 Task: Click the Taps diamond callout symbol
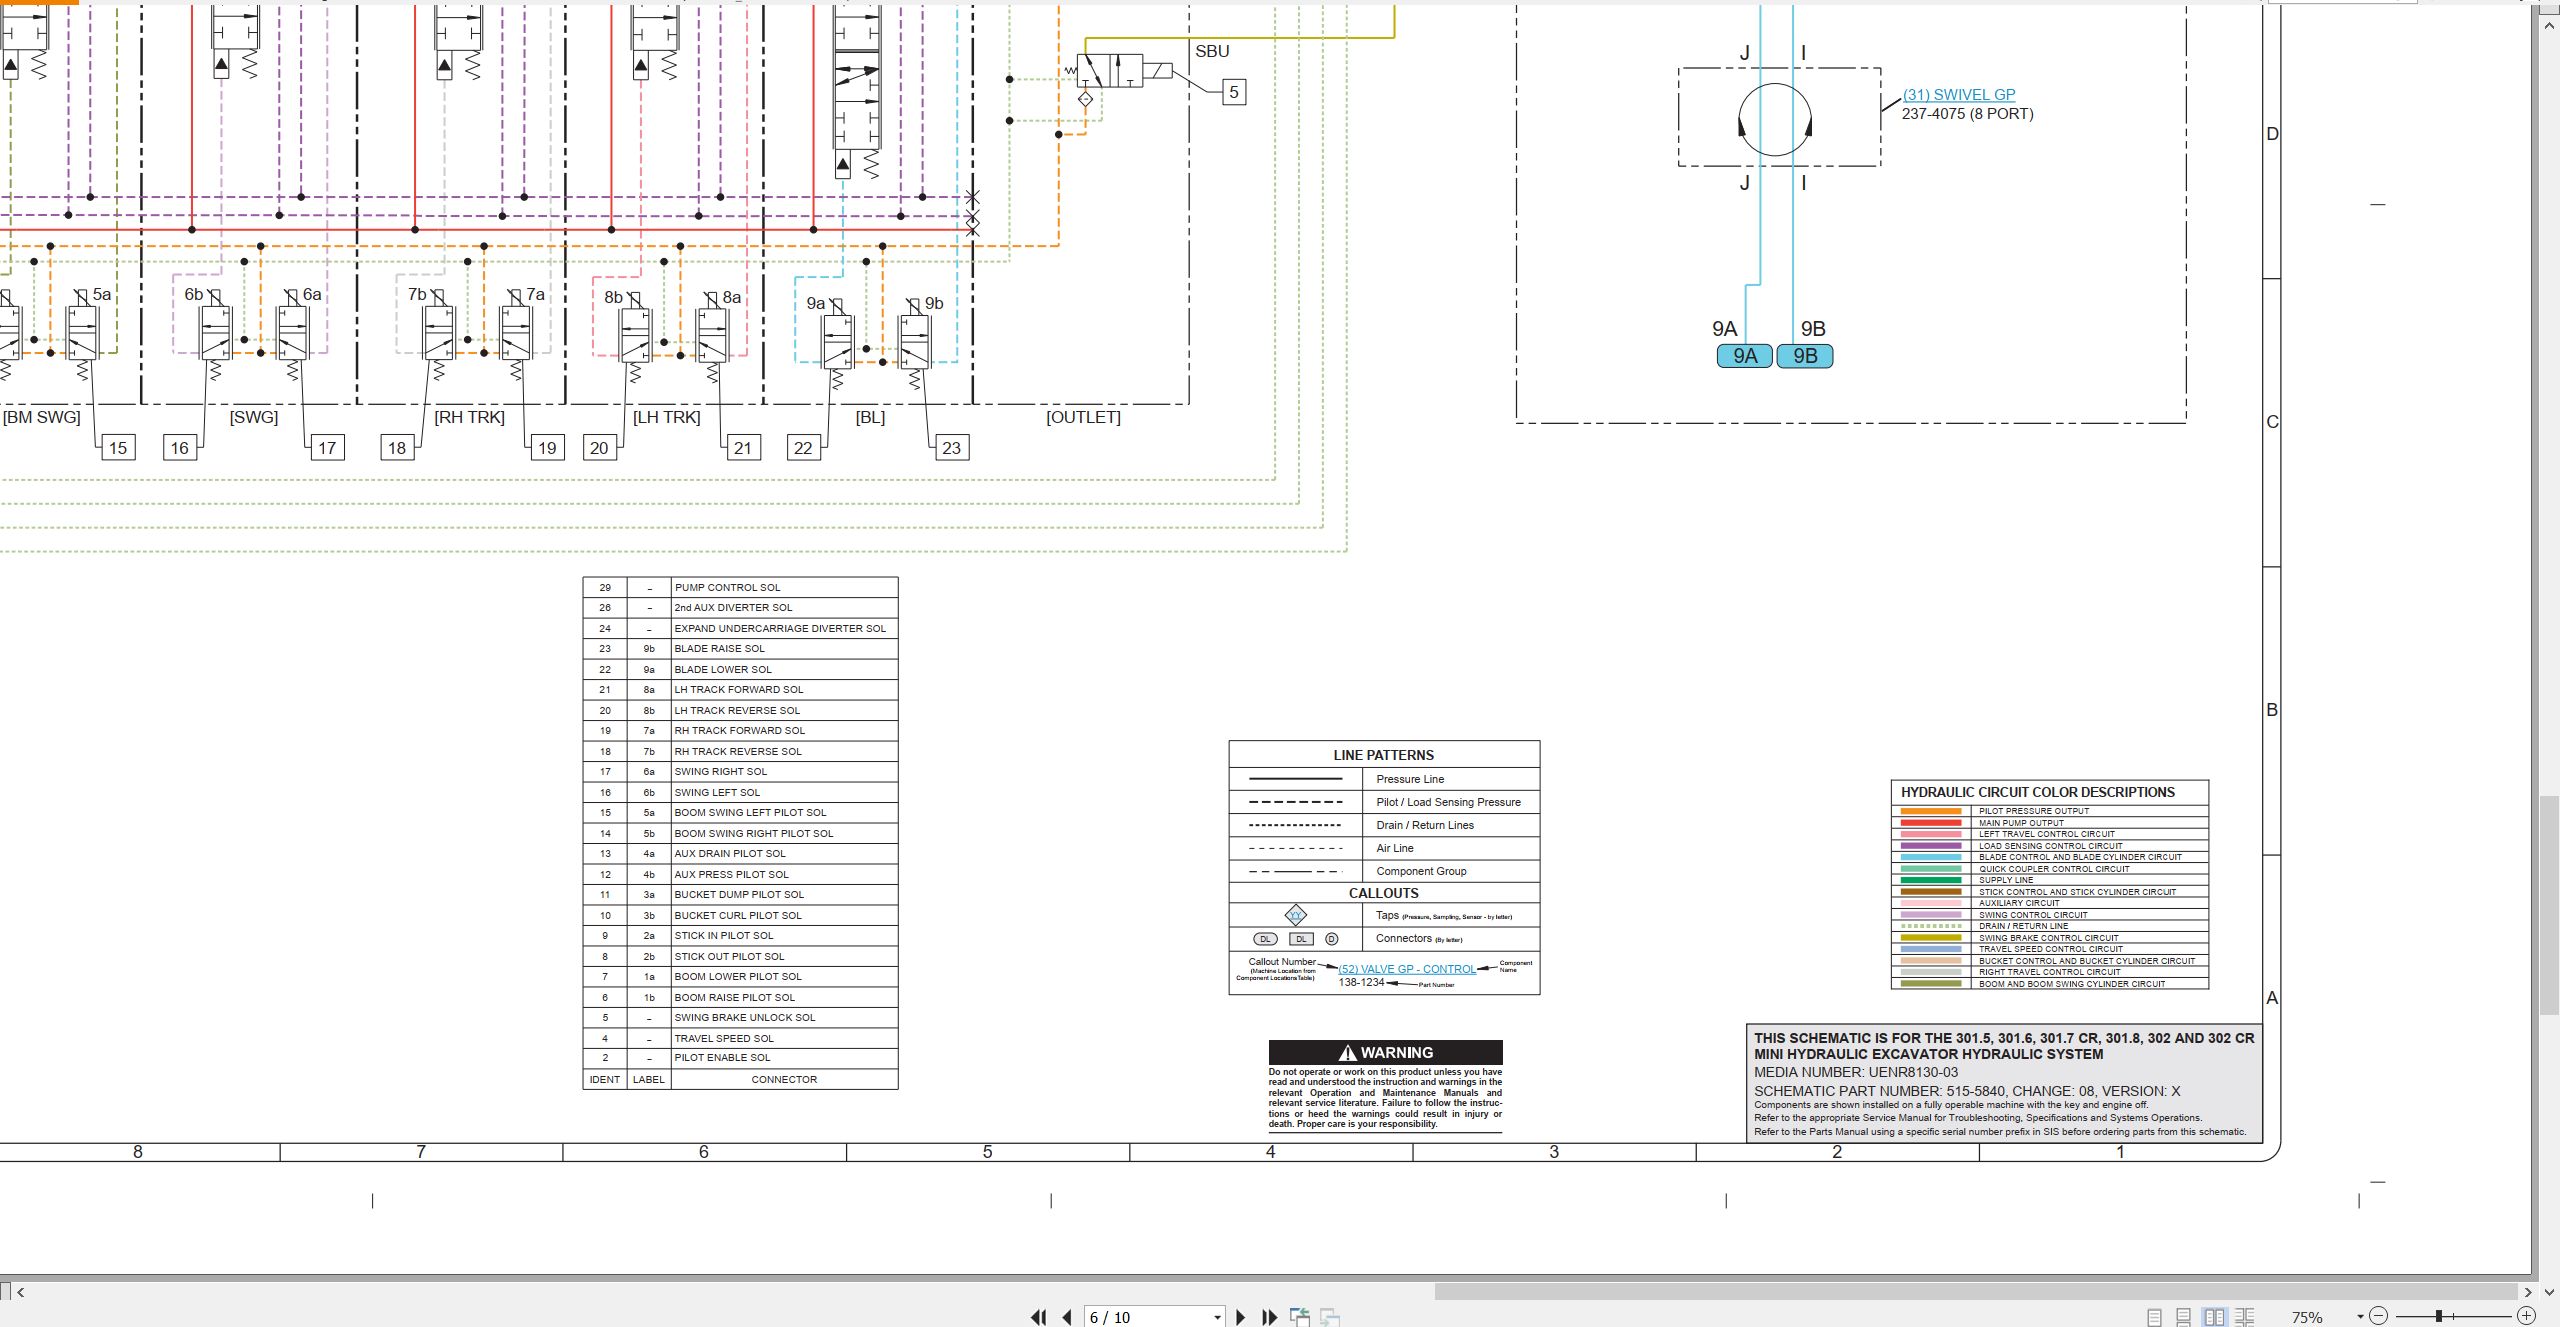click(1296, 915)
